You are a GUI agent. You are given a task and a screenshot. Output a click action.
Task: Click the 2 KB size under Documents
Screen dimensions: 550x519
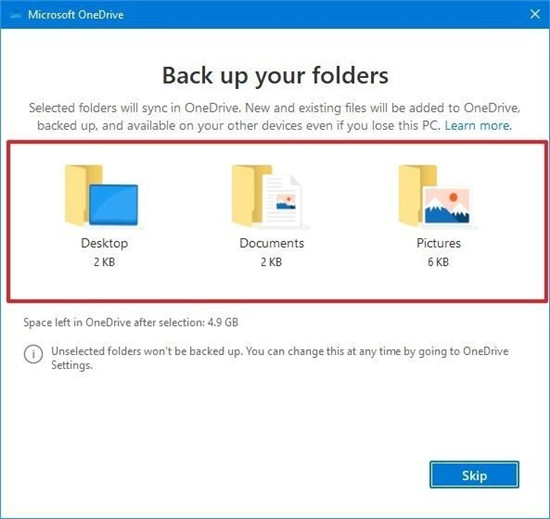[271, 262]
